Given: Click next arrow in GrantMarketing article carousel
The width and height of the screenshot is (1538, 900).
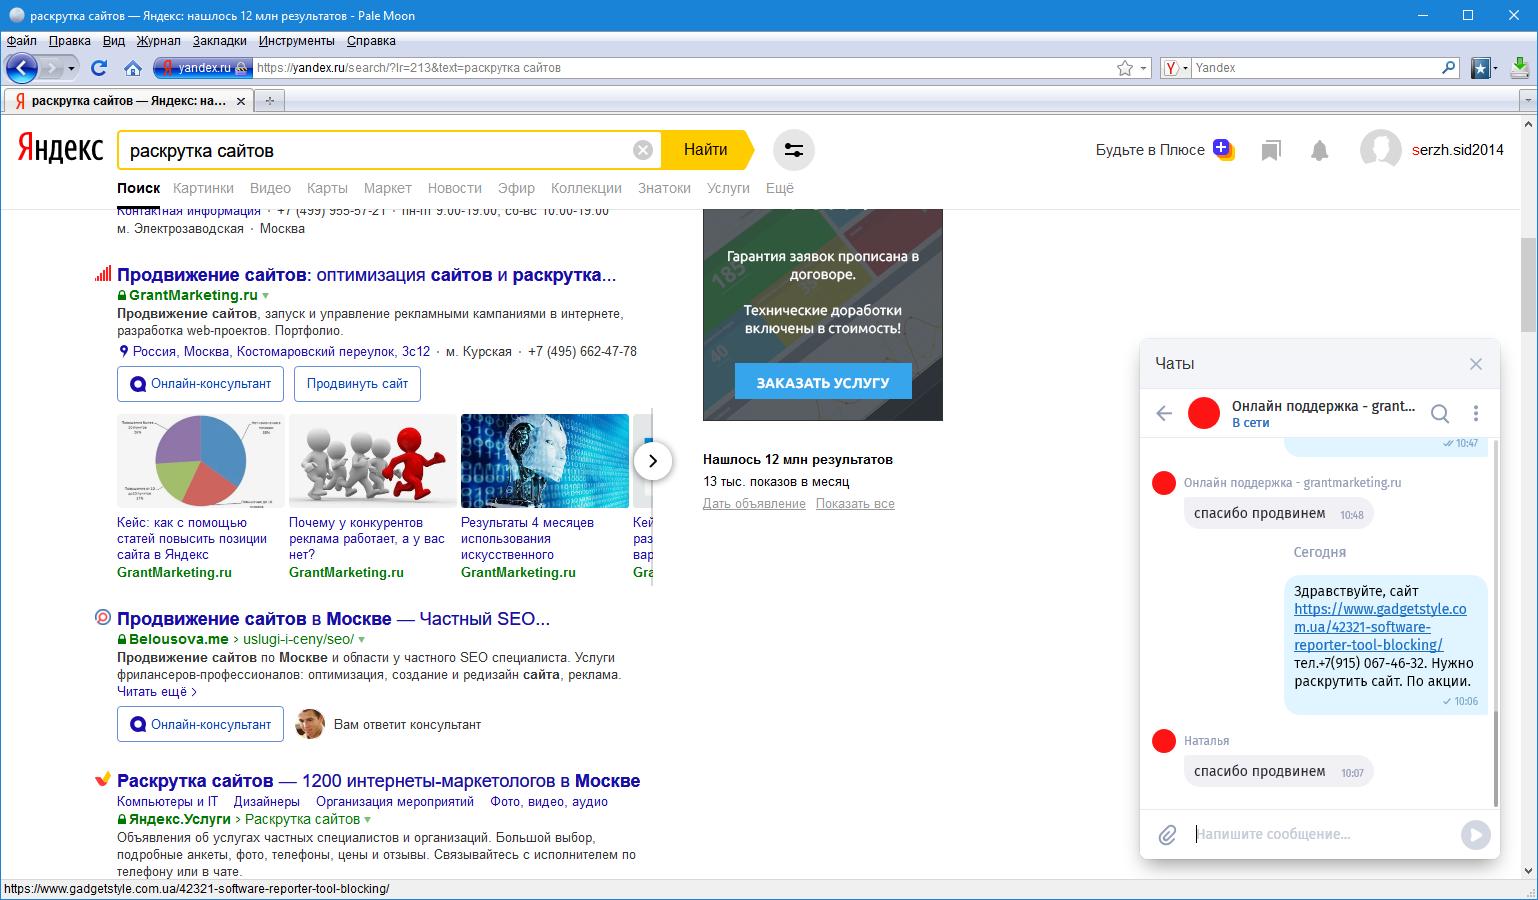Looking at the screenshot, I should pyautogui.click(x=653, y=461).
